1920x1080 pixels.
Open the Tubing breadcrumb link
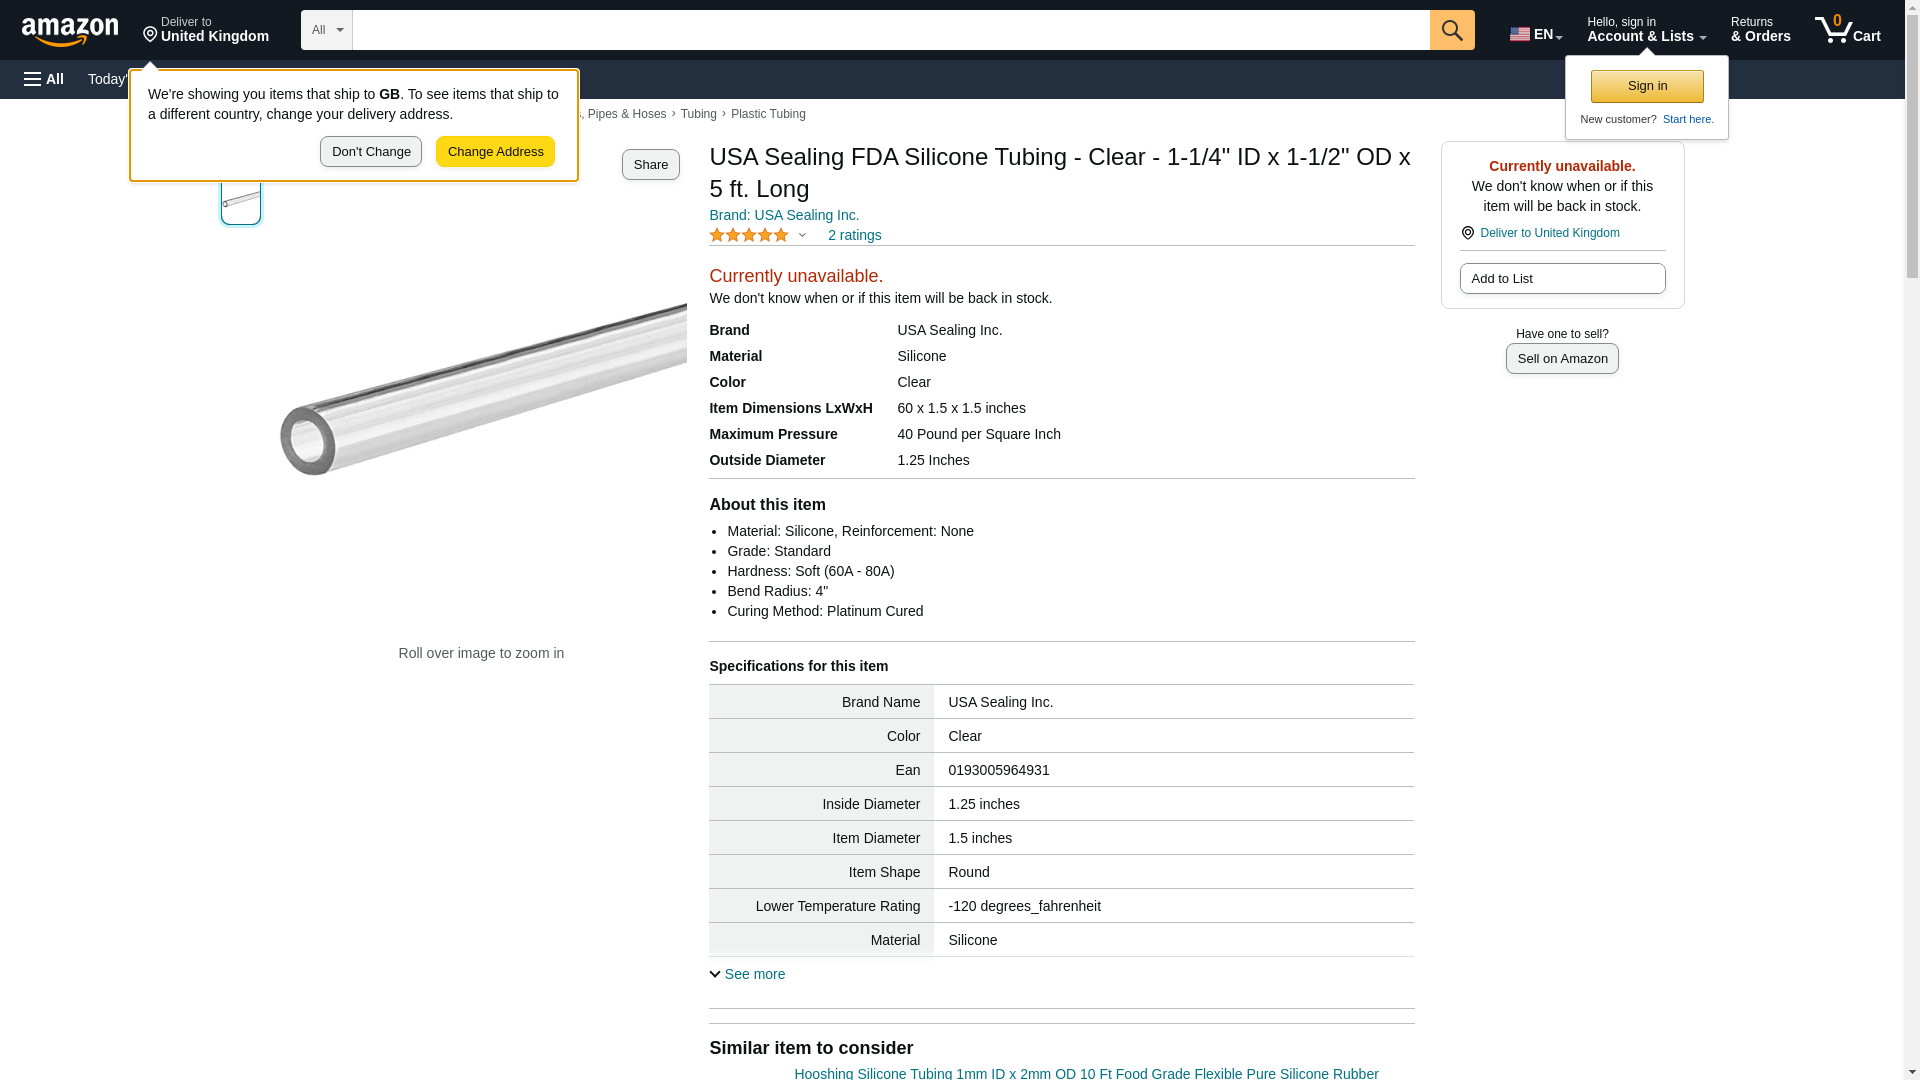699,114
